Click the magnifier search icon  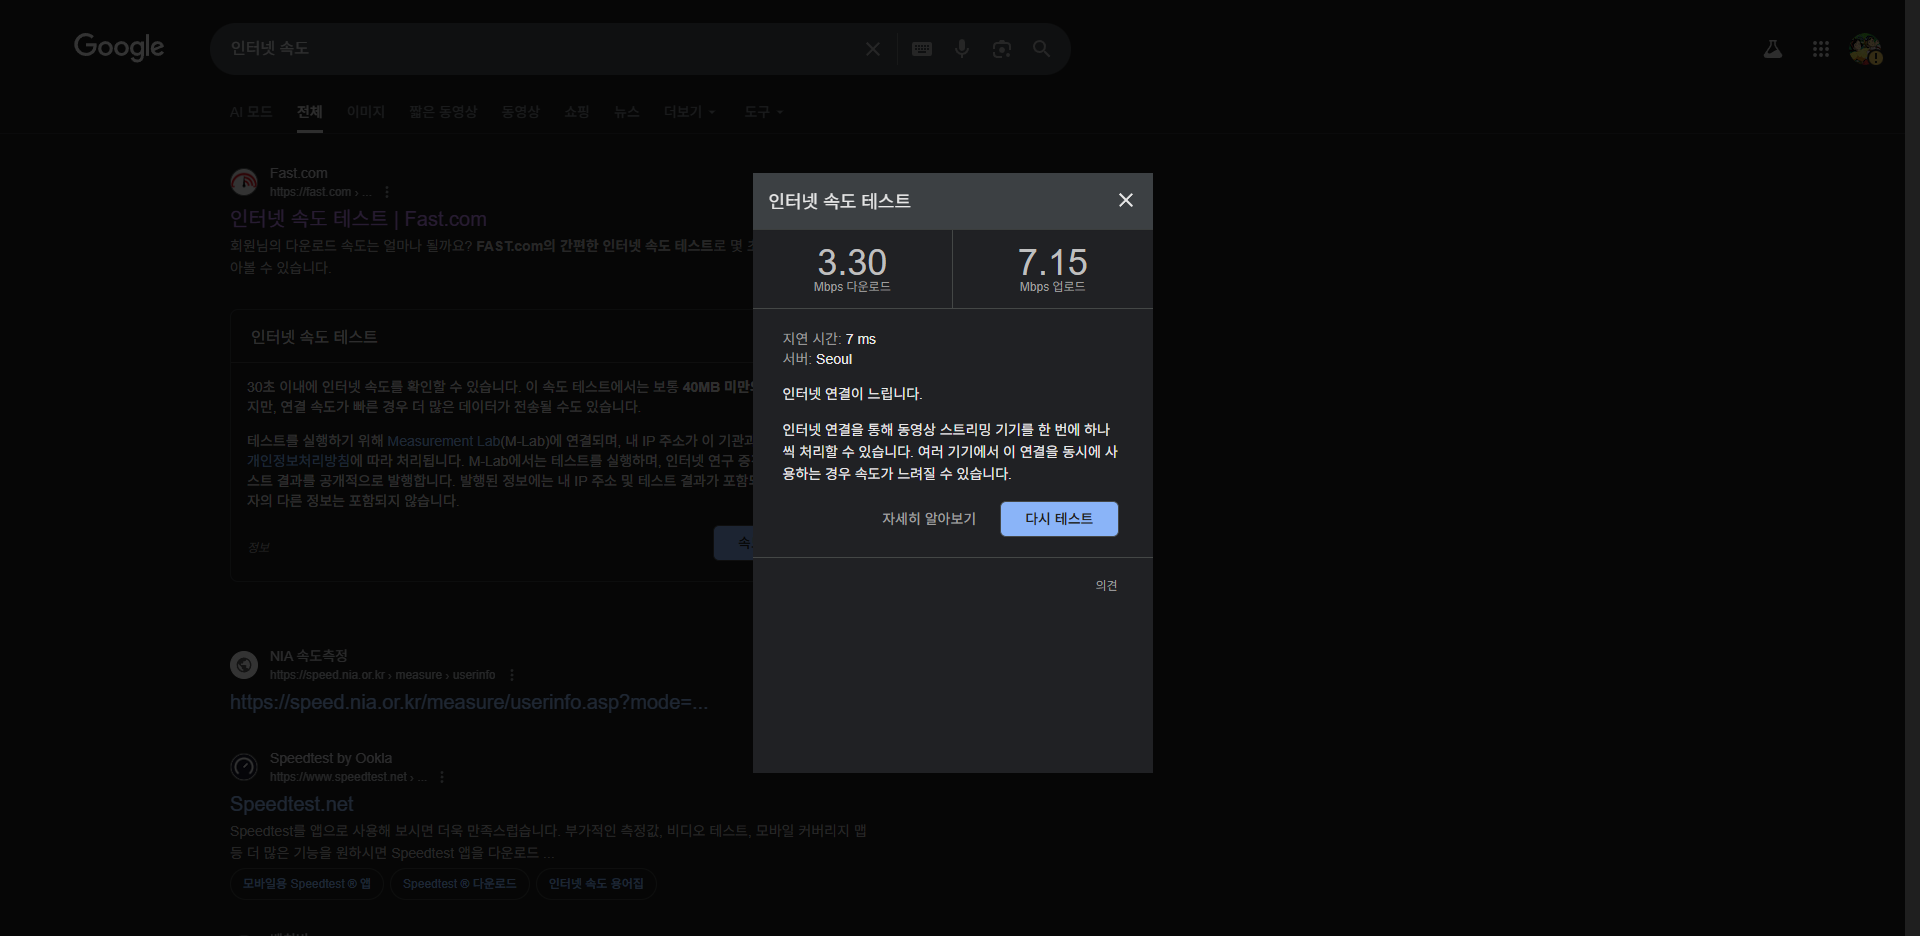point(1041,49)
